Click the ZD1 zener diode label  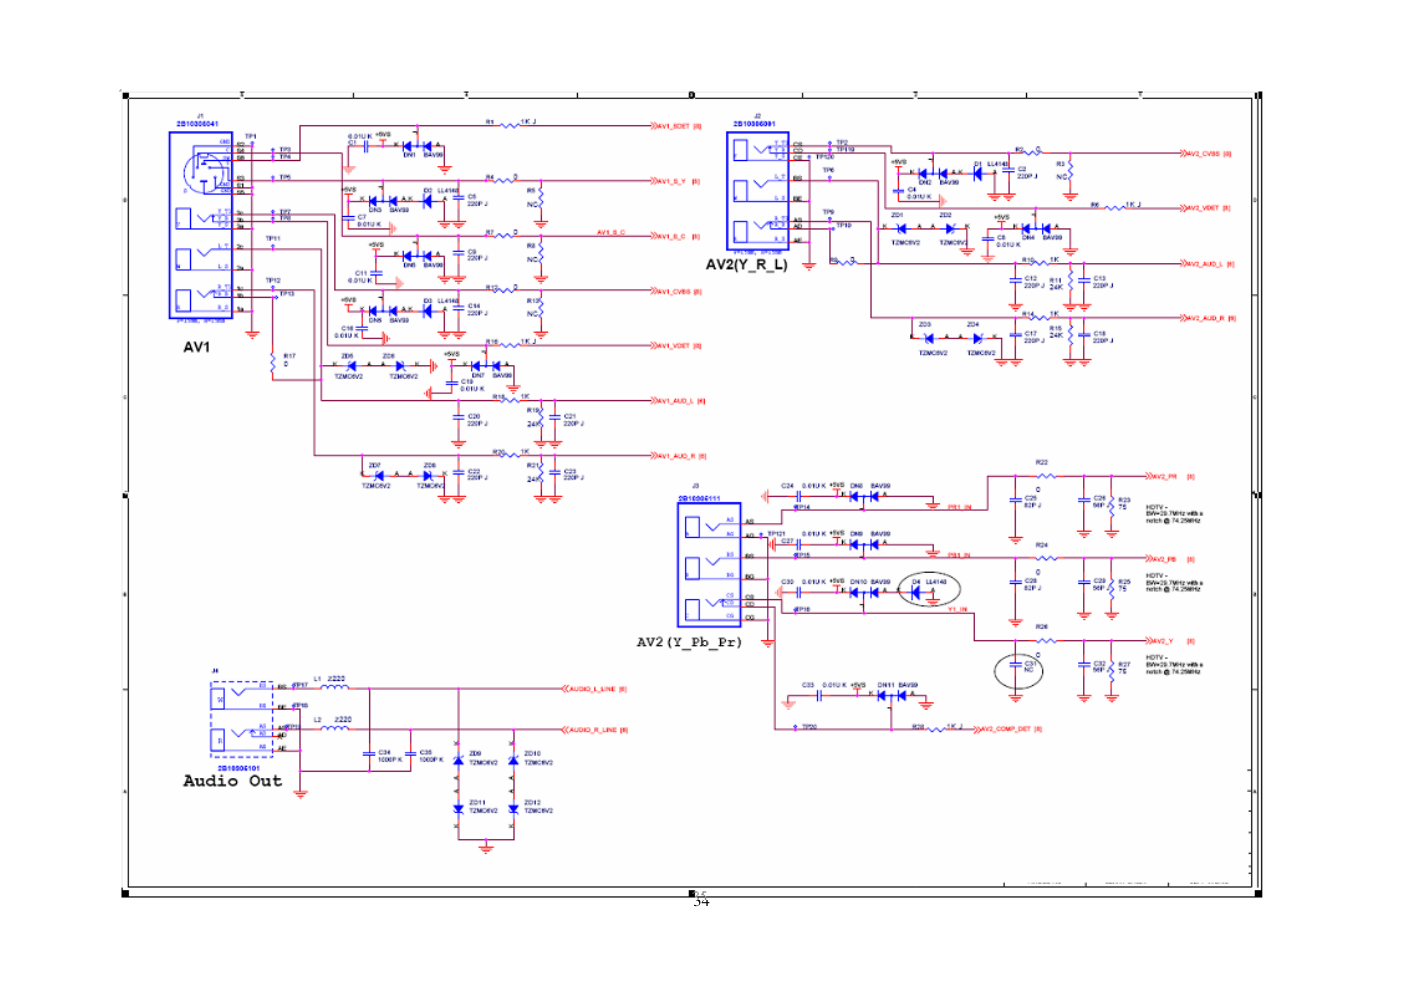tap(897, 215)
